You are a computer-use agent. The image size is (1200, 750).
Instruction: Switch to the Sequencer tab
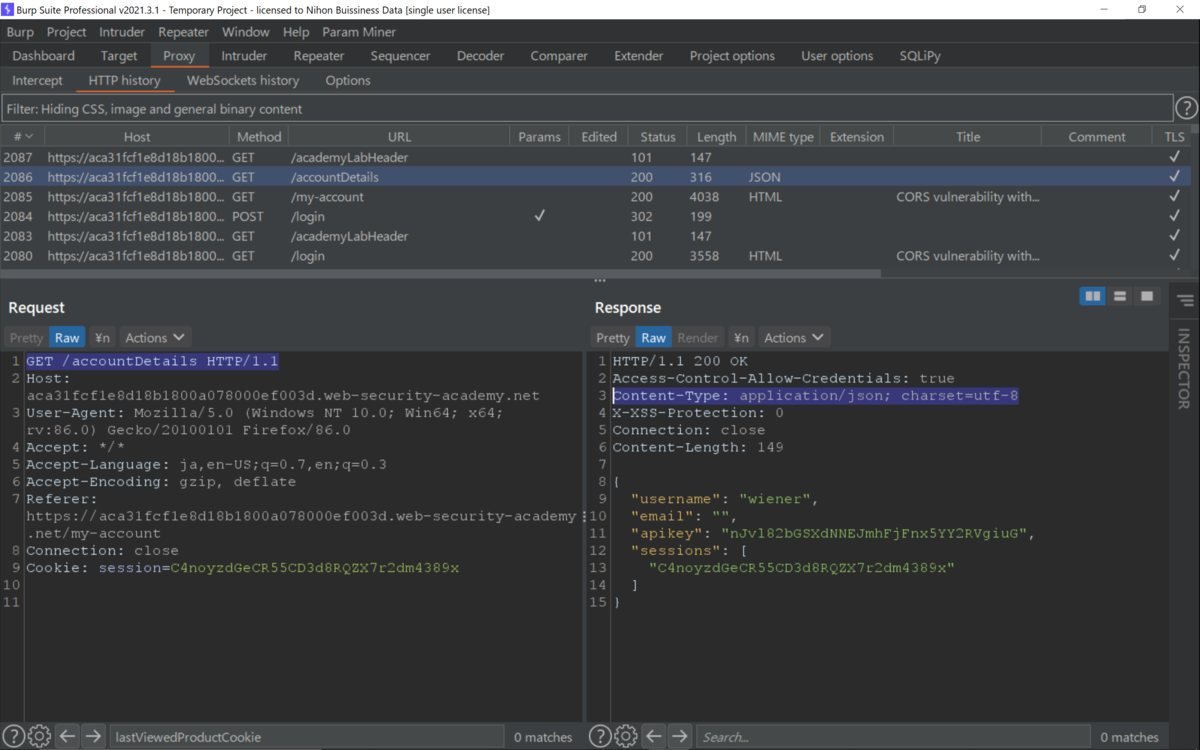coord(400,56)
